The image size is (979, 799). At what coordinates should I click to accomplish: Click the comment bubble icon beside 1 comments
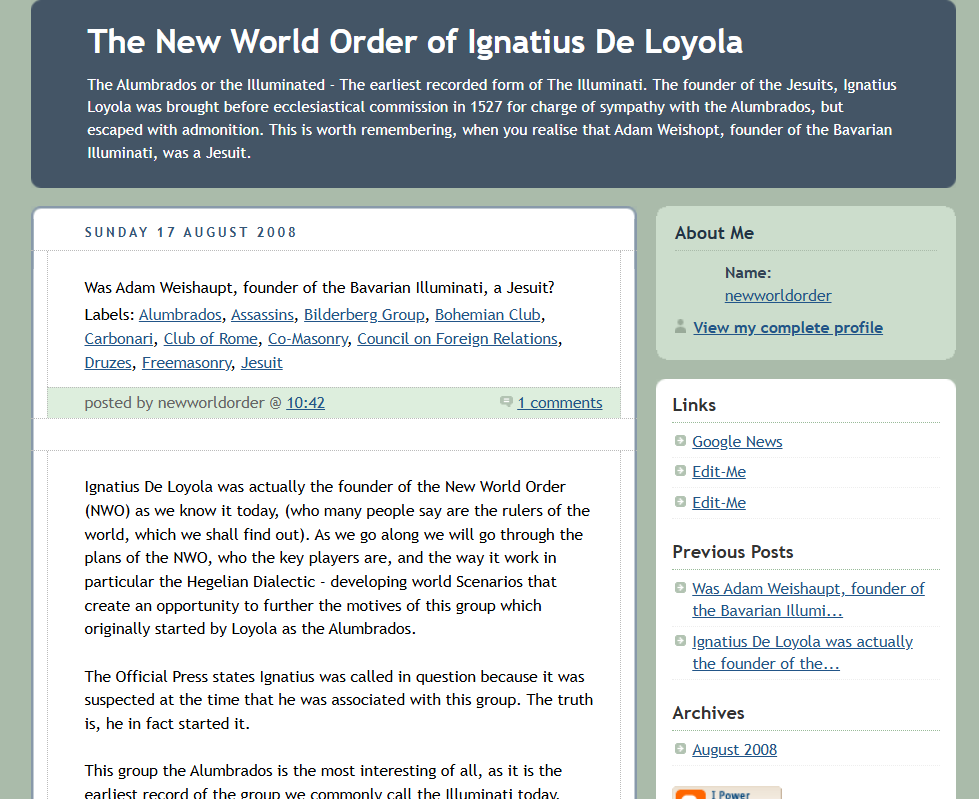click(x=506, y=401)
